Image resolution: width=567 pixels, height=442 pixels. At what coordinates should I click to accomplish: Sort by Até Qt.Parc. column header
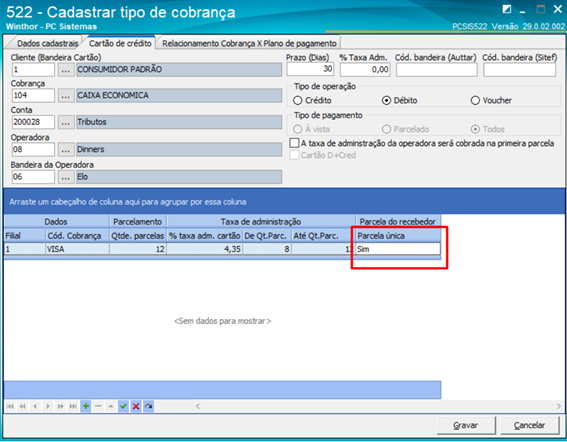tap(323, 236)
